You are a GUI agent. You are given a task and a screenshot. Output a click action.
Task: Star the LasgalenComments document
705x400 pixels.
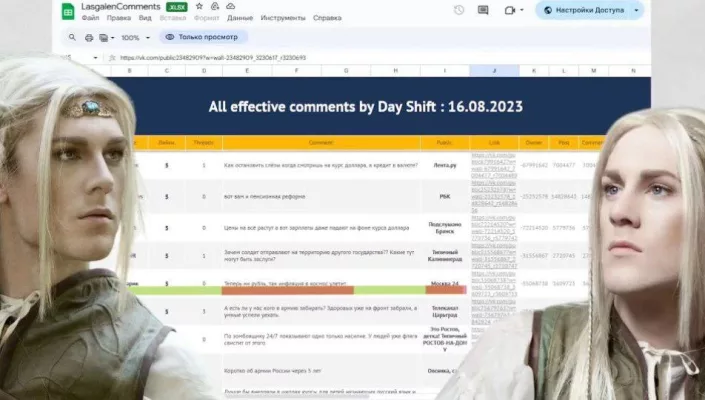(199, 6)
